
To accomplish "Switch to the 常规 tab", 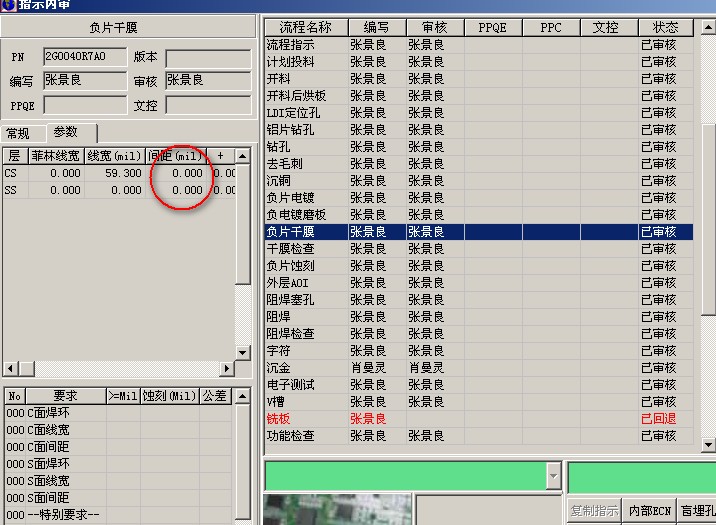I will point(19,133).
